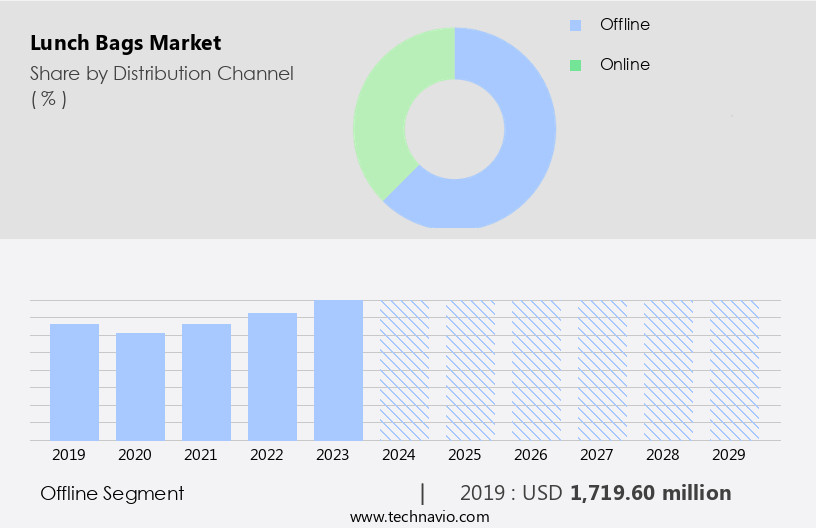Open the www.technavio.com link
816x528 pixels.
(420, 516)
